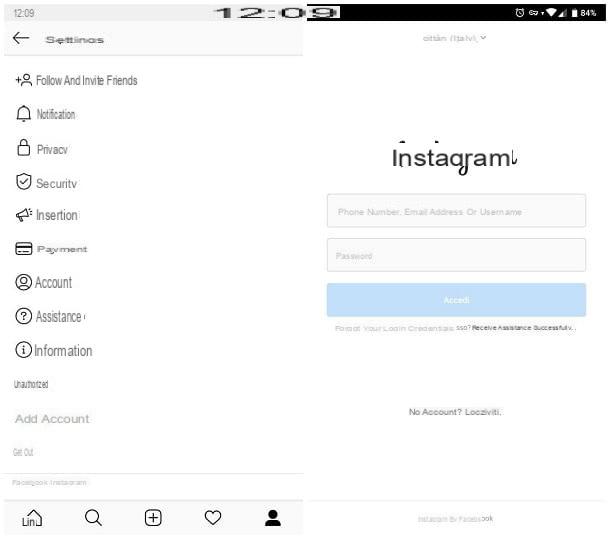The width and height of the screenshot is (610, 539).
Task: Click the Phone Number, Email or Username field
Action: (x=456, y=211)
